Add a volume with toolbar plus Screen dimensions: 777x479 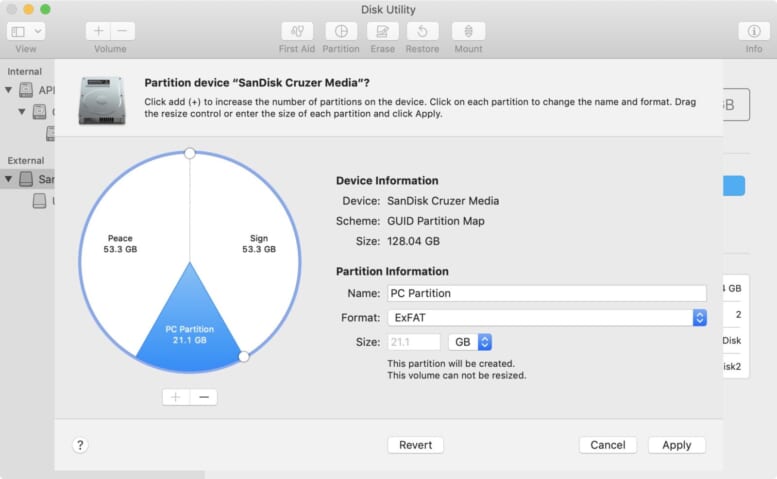(98, 31)
